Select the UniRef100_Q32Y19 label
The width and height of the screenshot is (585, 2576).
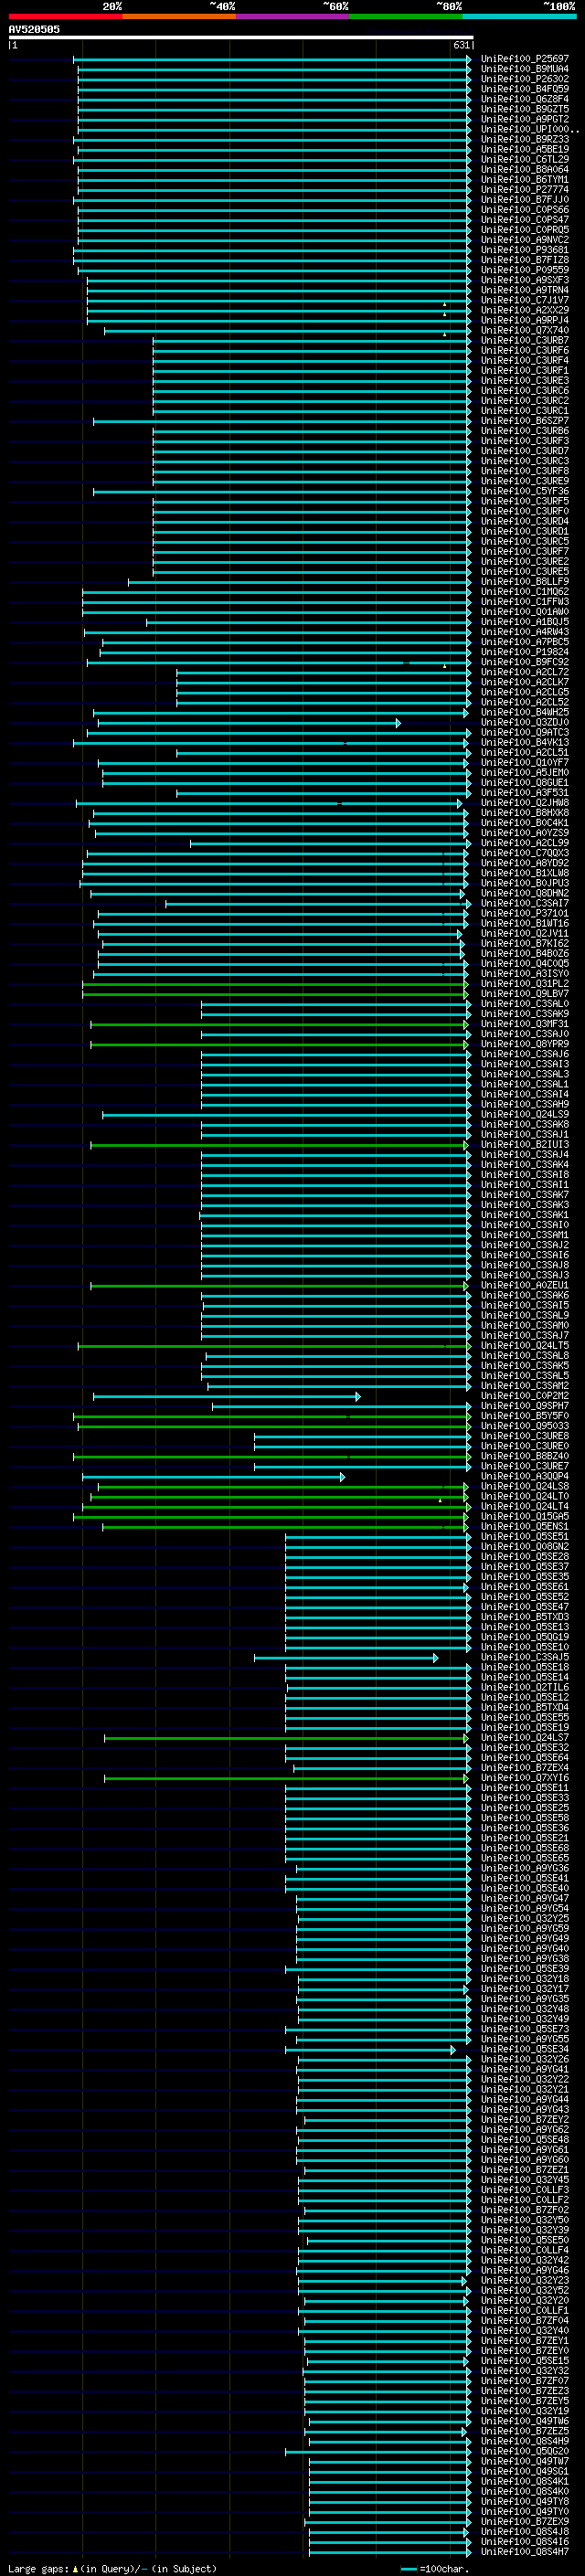[524, 2411]
